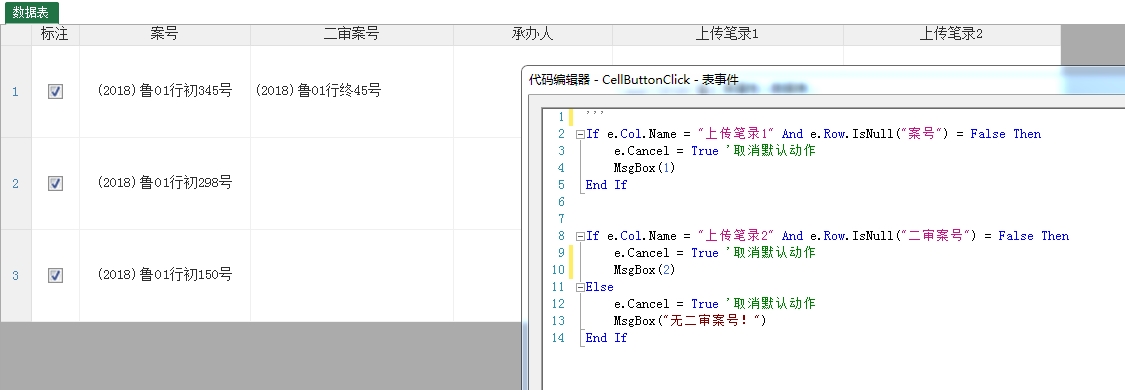
Task: Select the 上传笔录1 column header
Action: 728,34
